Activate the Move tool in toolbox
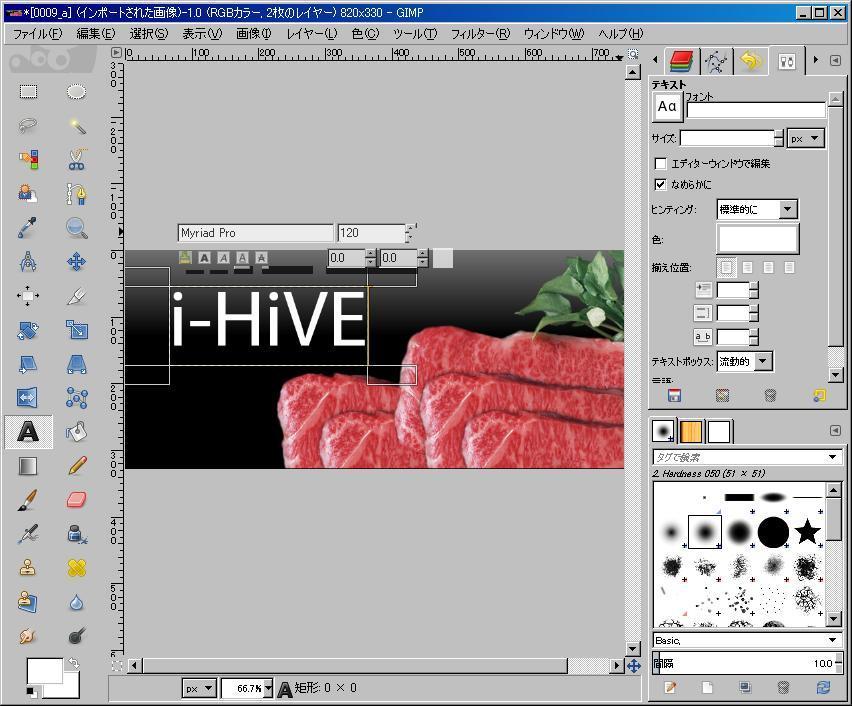 click(77, 262)
